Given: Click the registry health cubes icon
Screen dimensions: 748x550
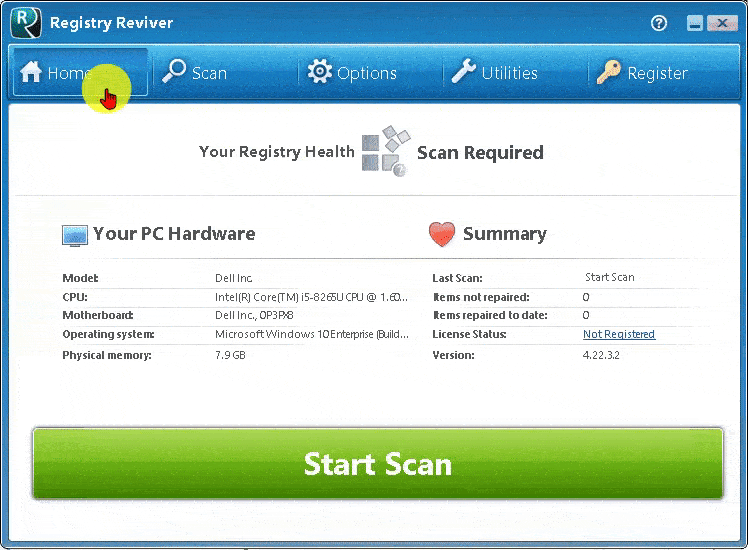Looking at the screenshot, I should tap(385, 152).
